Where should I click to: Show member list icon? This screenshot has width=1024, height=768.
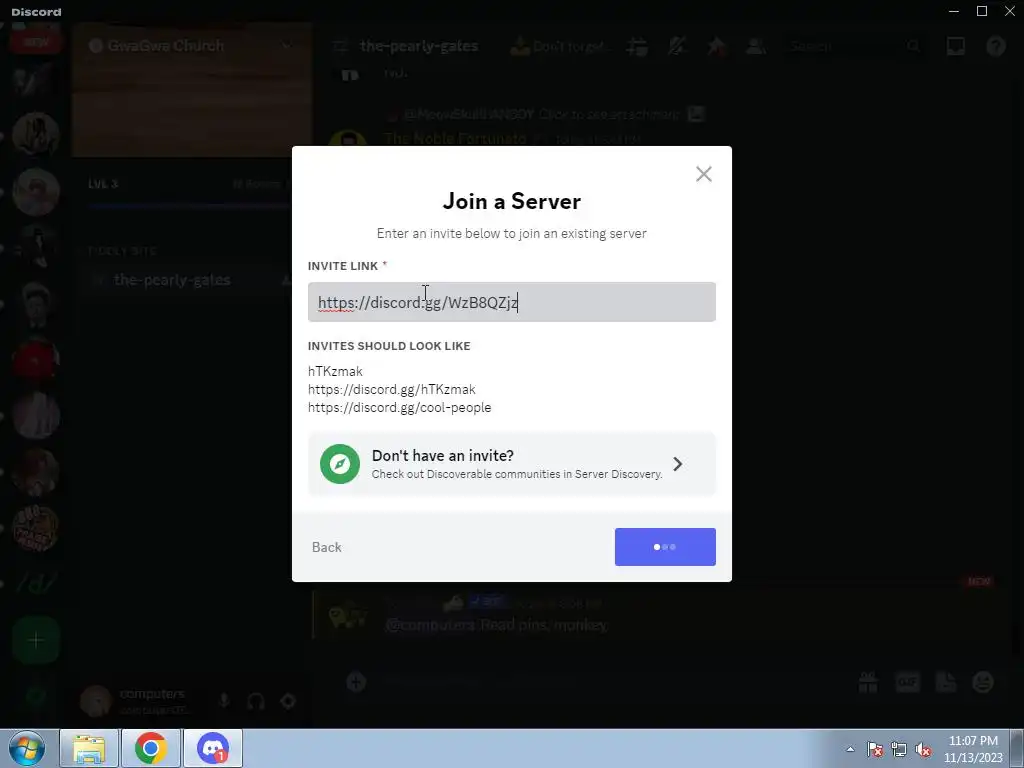click(x=756, y=46)
